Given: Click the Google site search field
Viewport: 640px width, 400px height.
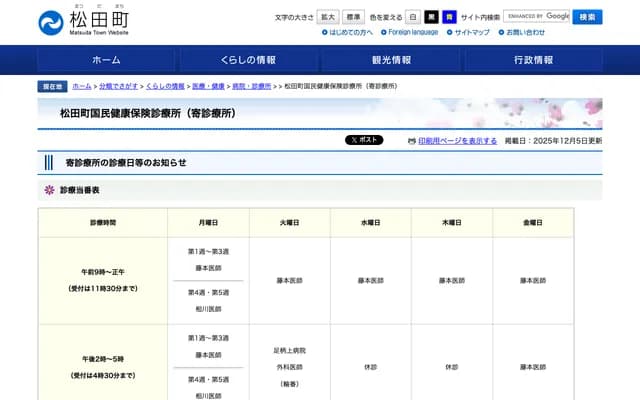Looking at the screenshot, I should pyautogui.click(x=536, y=17).
